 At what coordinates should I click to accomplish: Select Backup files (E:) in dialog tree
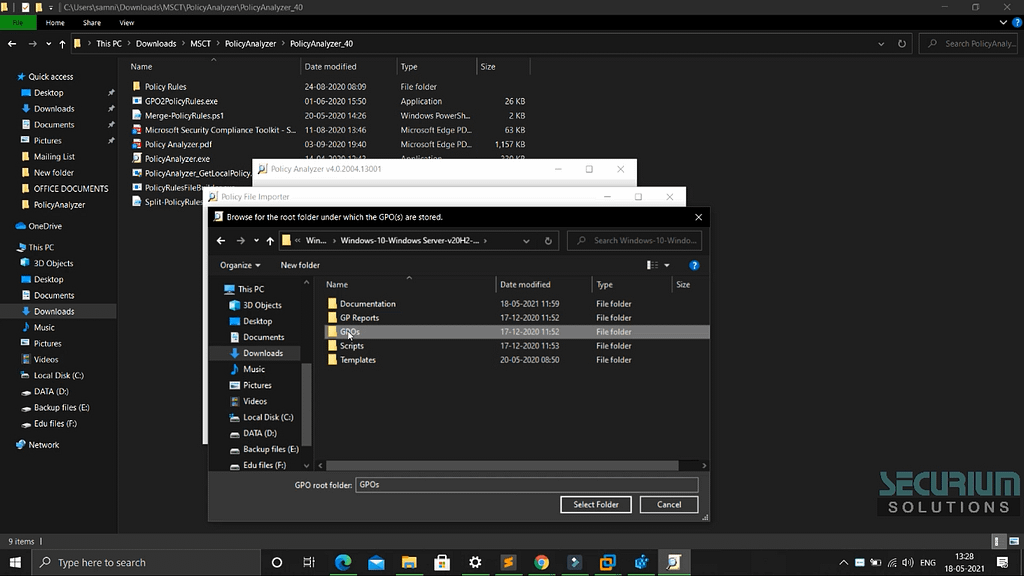pos(270,449)
